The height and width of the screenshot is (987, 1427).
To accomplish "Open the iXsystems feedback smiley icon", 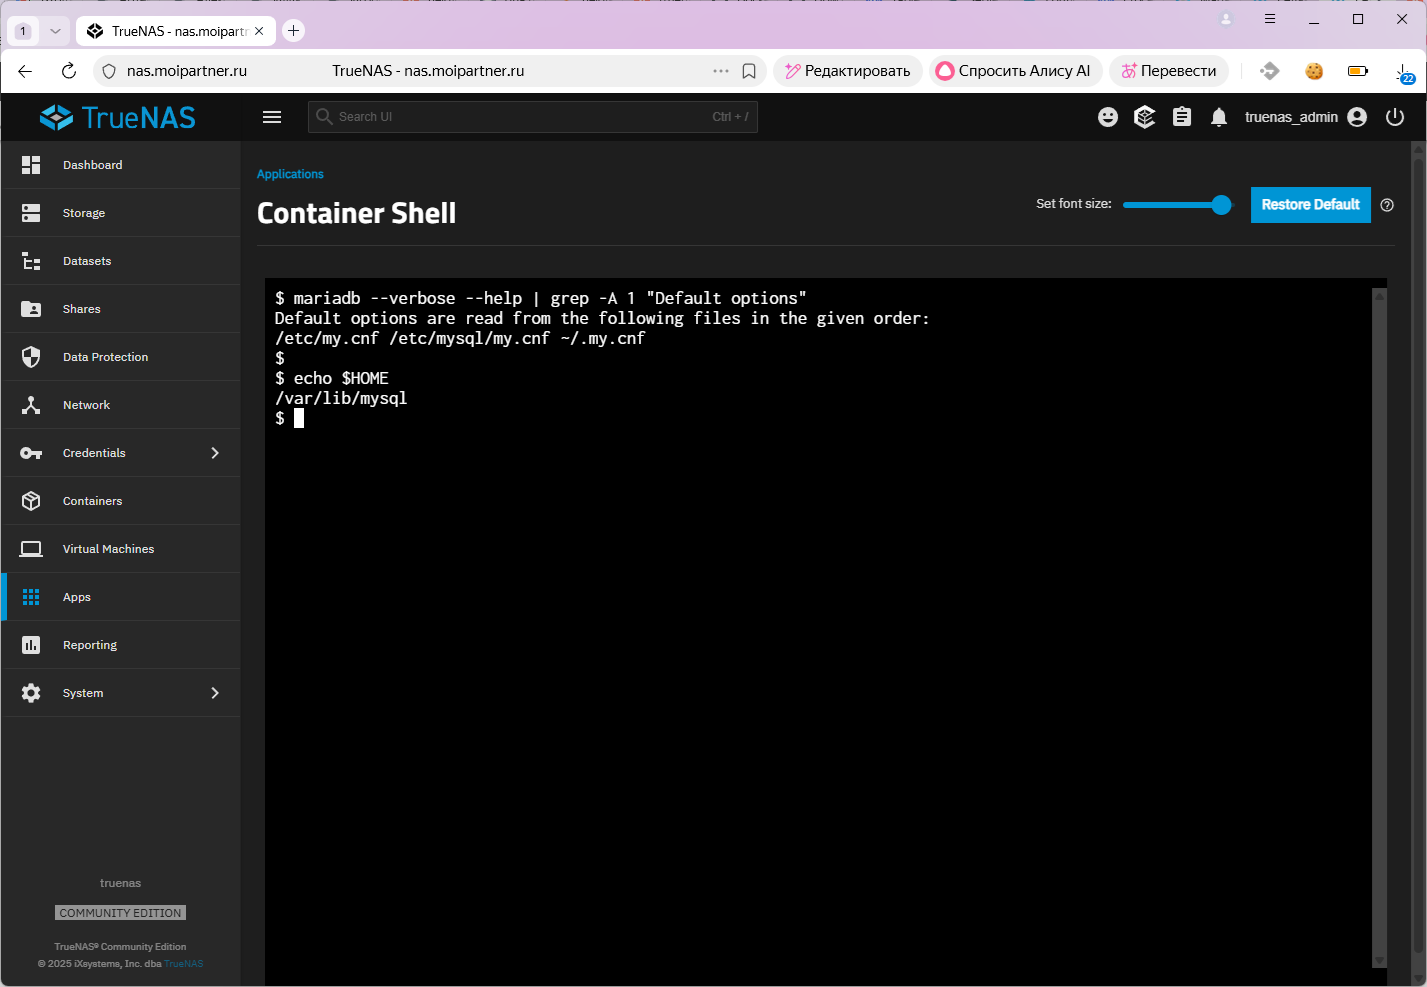I will [x=1107, y=117].
